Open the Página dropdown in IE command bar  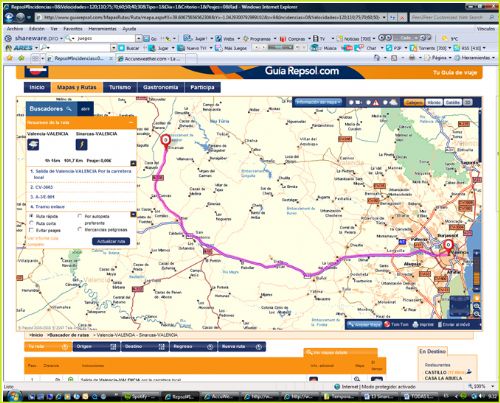click(x=439, y=58)
